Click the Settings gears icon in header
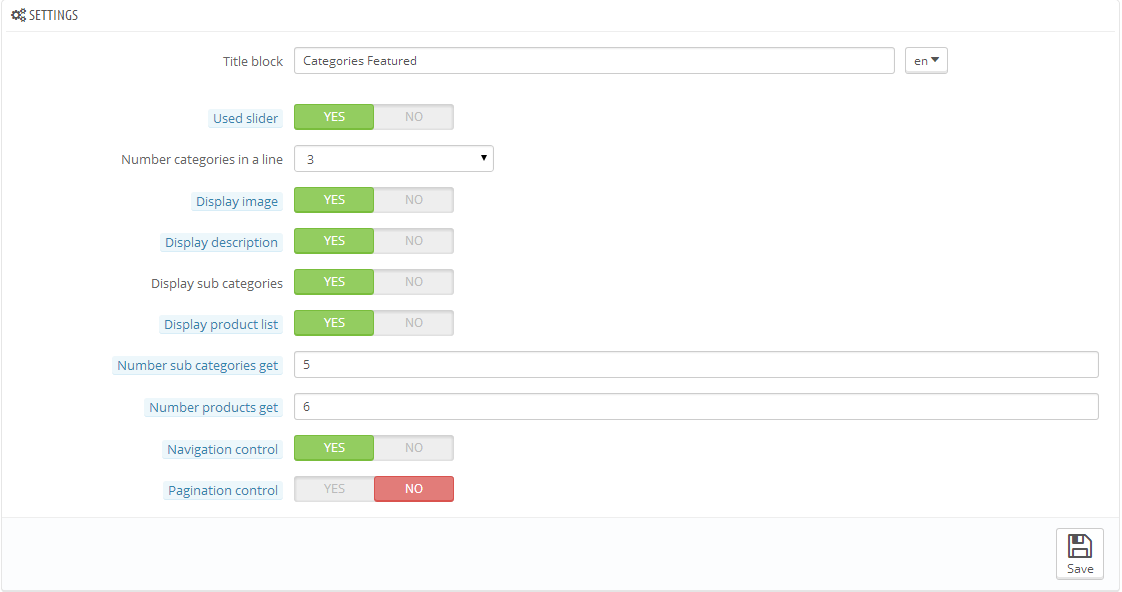1122x592 pixels. coord(18,16)
